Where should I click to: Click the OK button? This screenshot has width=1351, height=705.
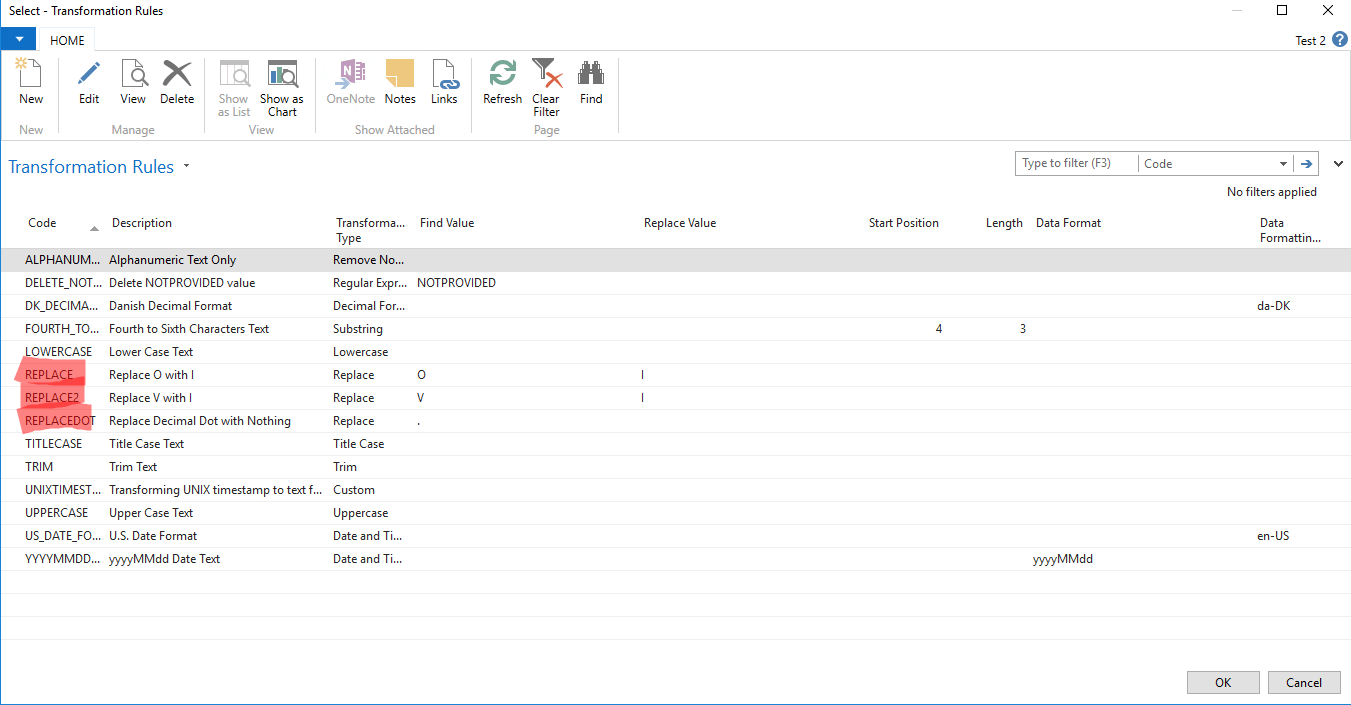pos(1223,682)
